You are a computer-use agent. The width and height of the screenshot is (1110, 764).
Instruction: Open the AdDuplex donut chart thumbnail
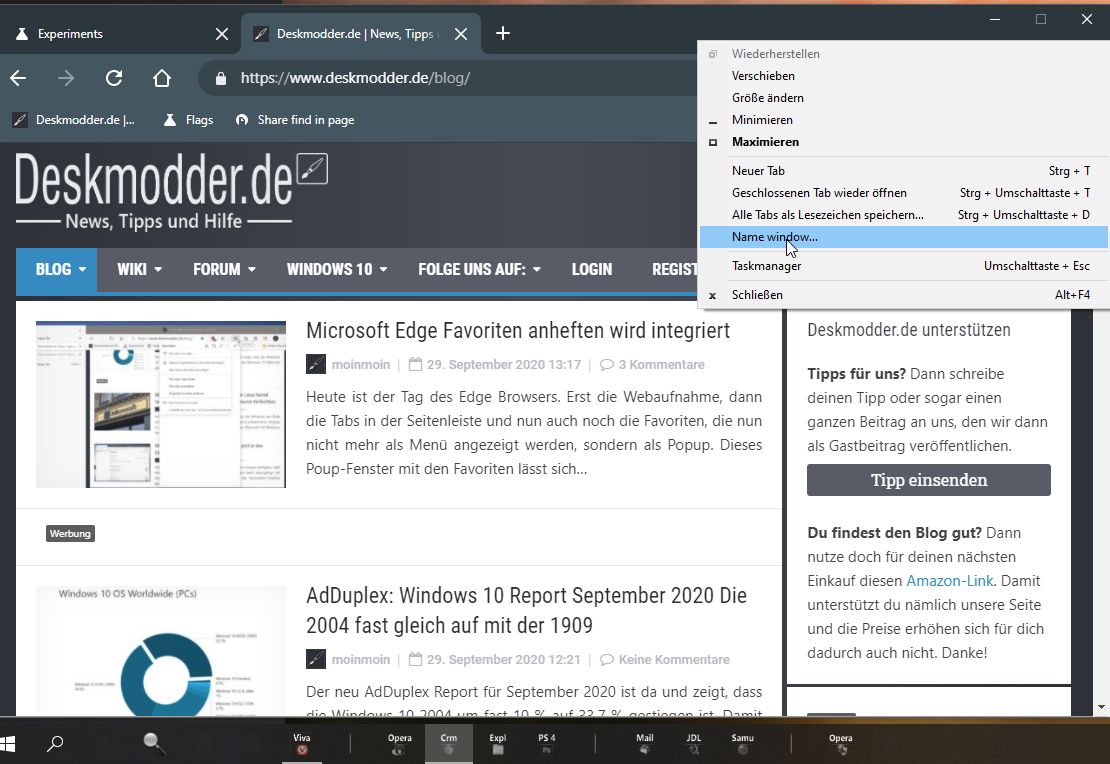click(x=161, y=651)
